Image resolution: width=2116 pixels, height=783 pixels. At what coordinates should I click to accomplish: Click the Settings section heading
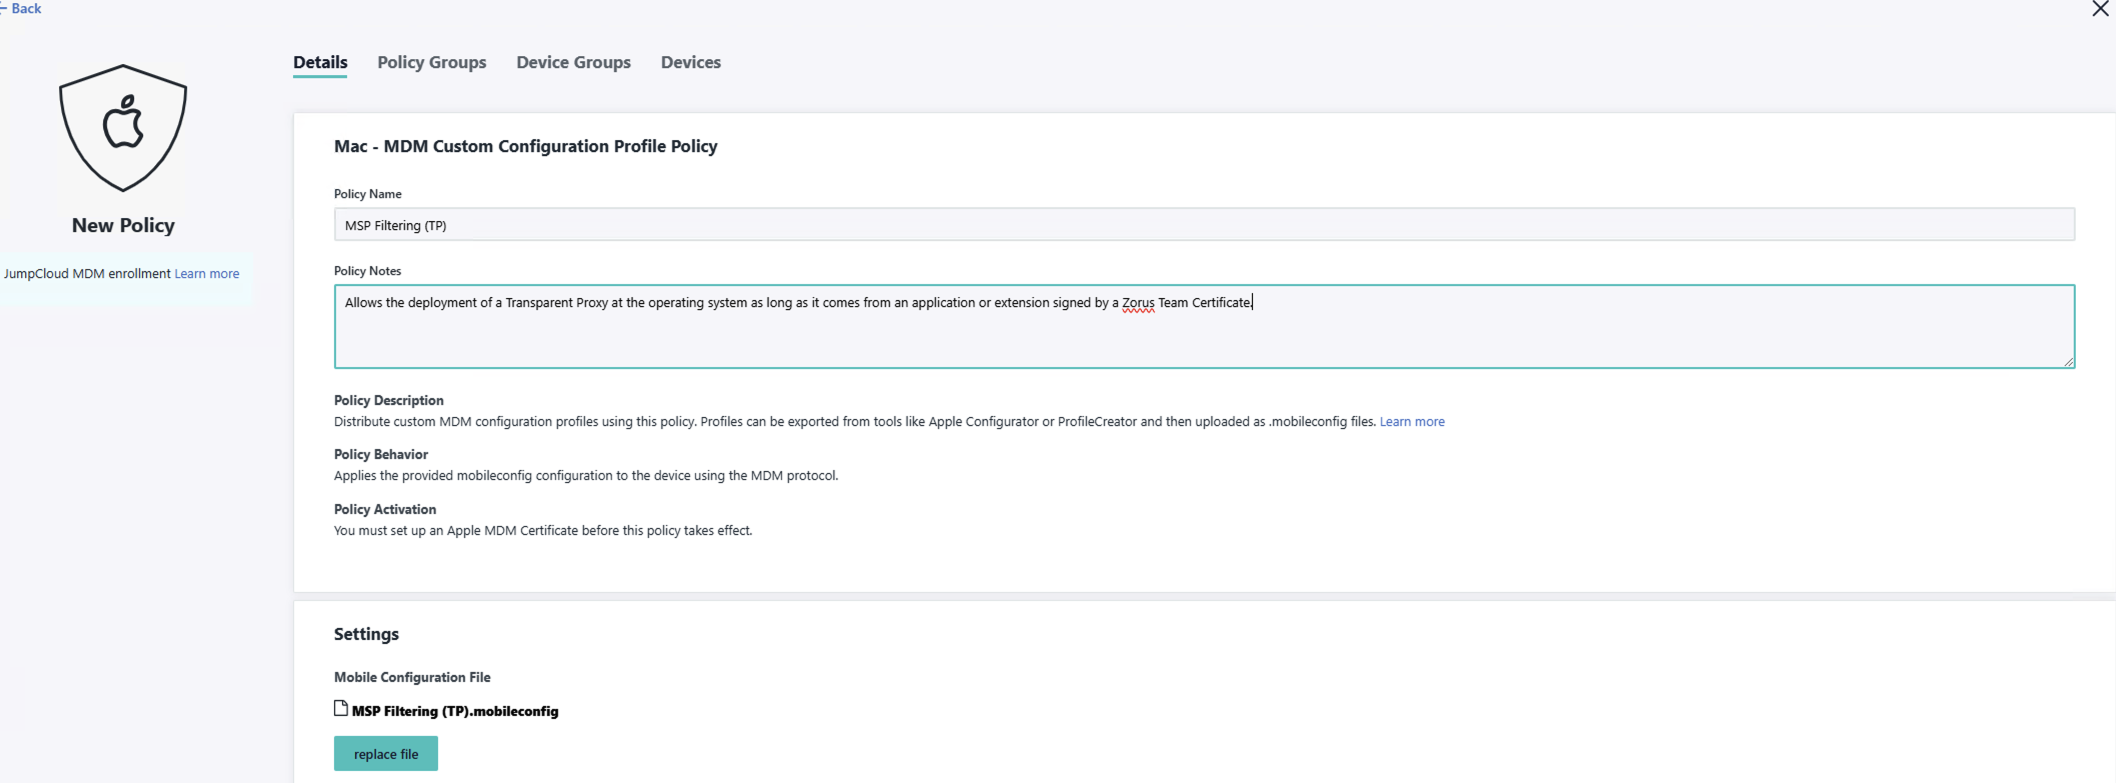coord(366,634)
